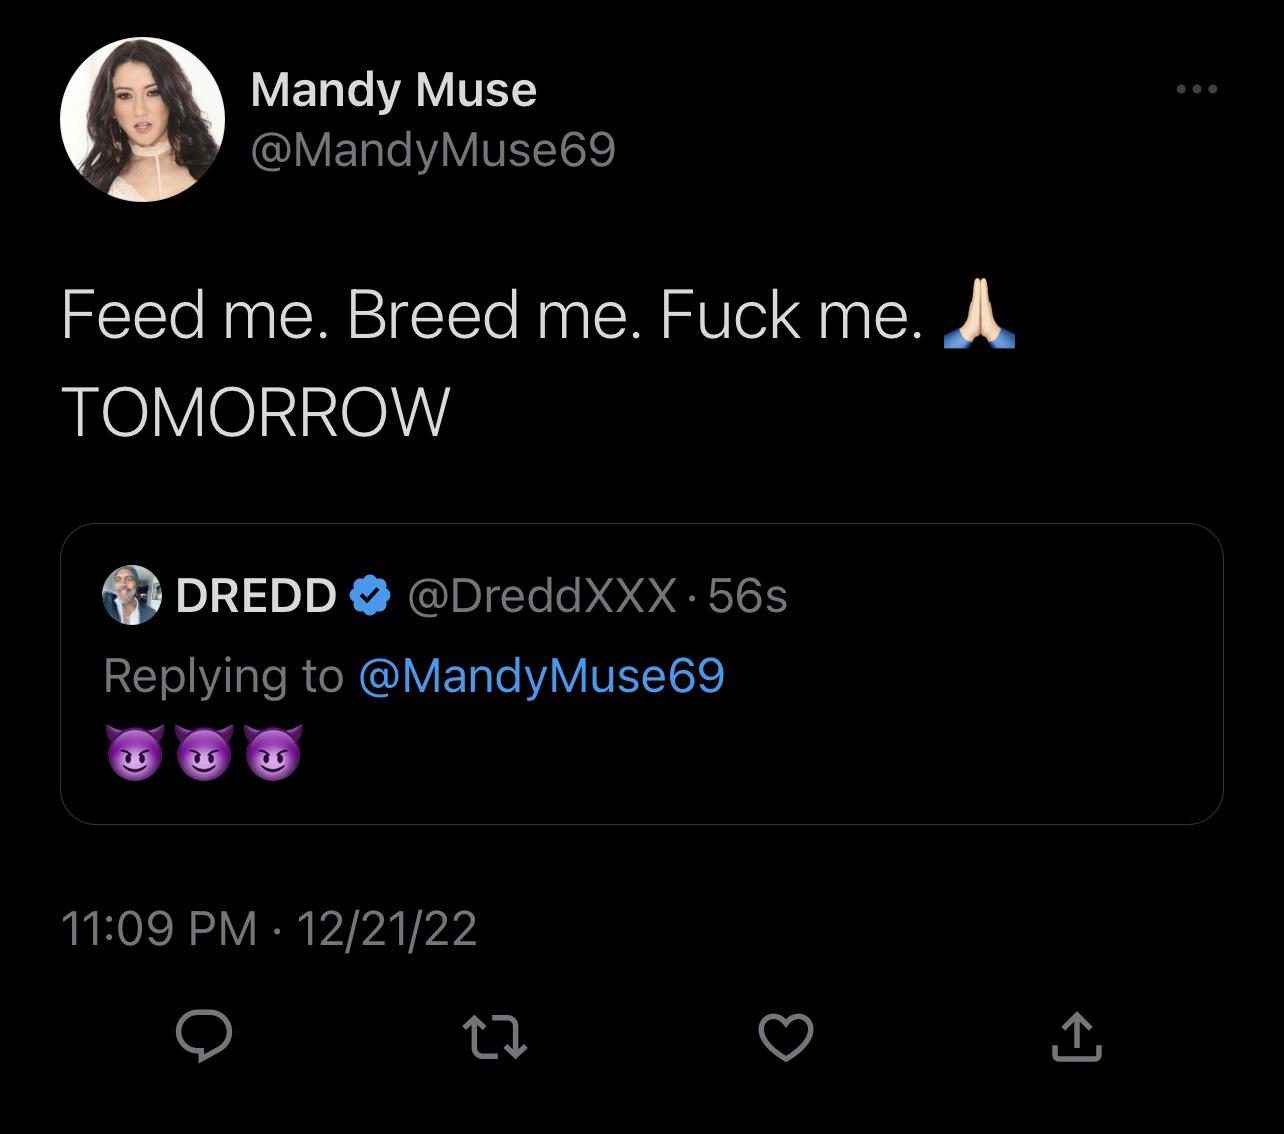The image size is (1284, 1134).
Task: Click the word TOMORROW in the tweet
Action: [256, 411]
